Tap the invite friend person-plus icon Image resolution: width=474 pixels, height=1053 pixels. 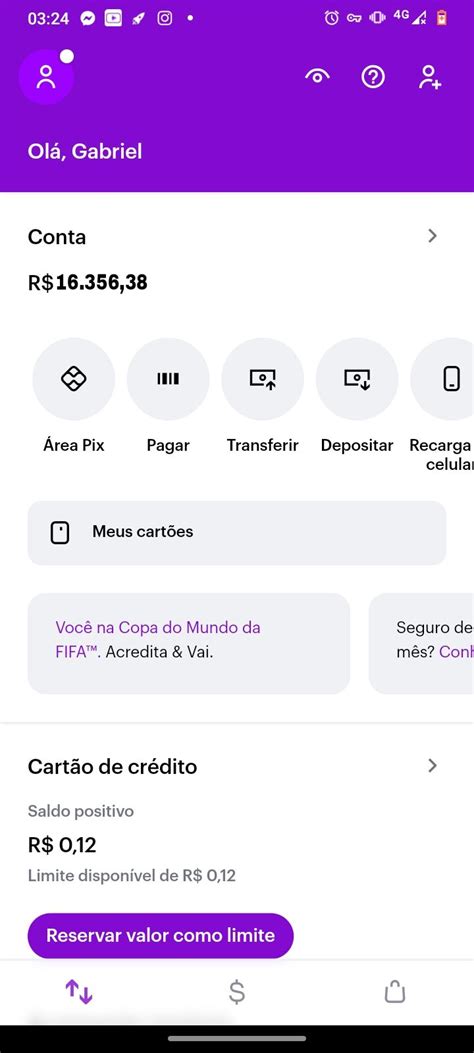tap(430, 77)
